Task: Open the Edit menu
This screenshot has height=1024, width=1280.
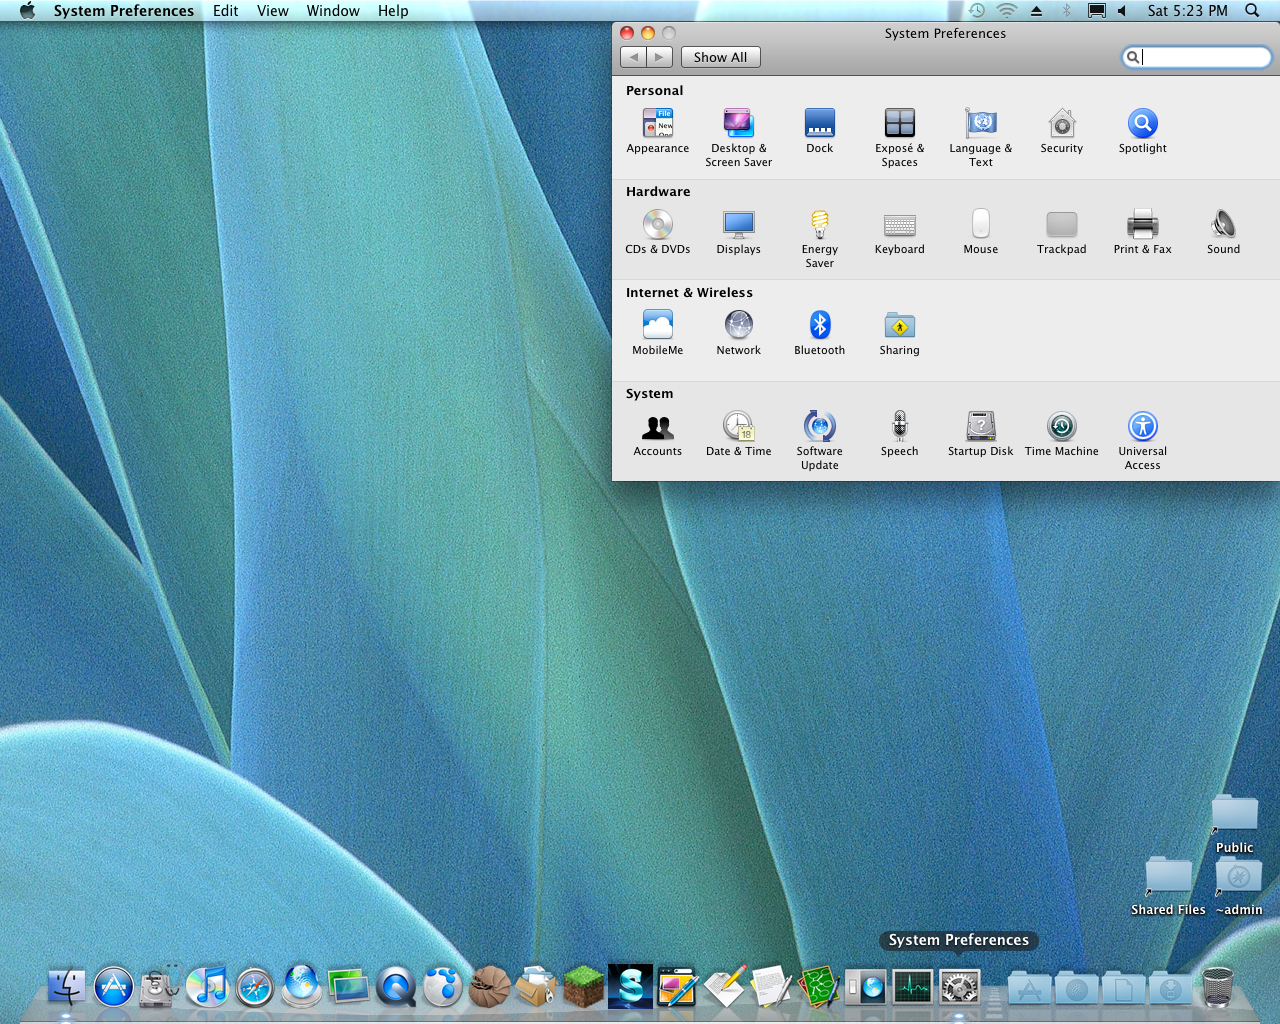Action: point(225,11)
